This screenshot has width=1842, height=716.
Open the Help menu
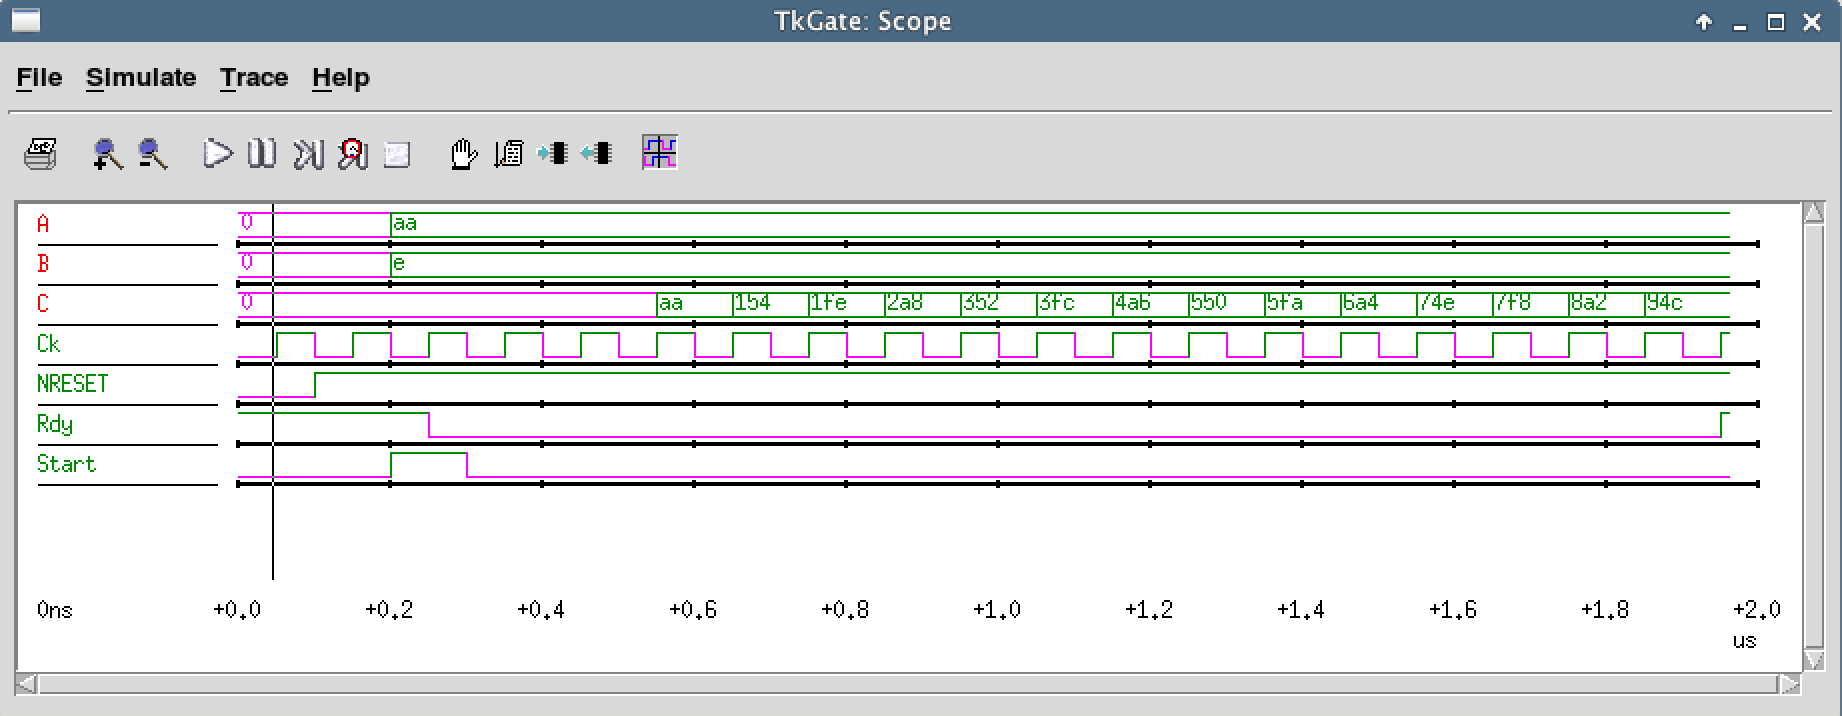(x=340, y=78)
